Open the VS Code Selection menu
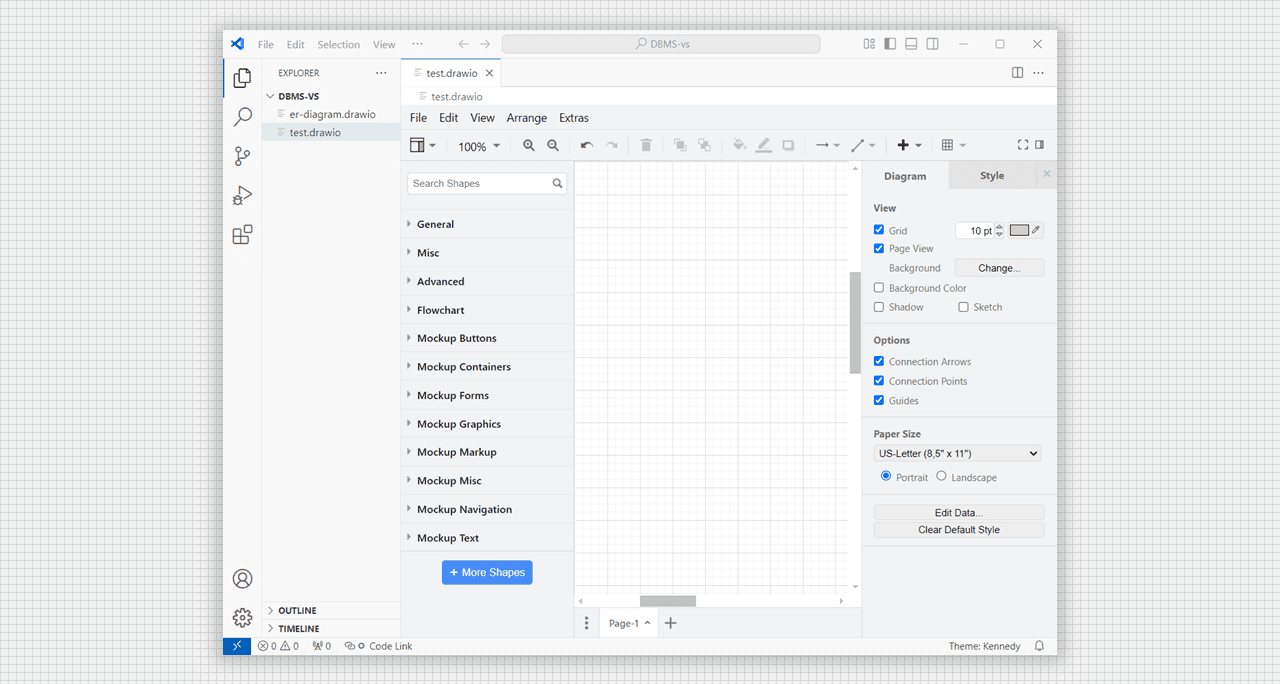 [339, 45]
